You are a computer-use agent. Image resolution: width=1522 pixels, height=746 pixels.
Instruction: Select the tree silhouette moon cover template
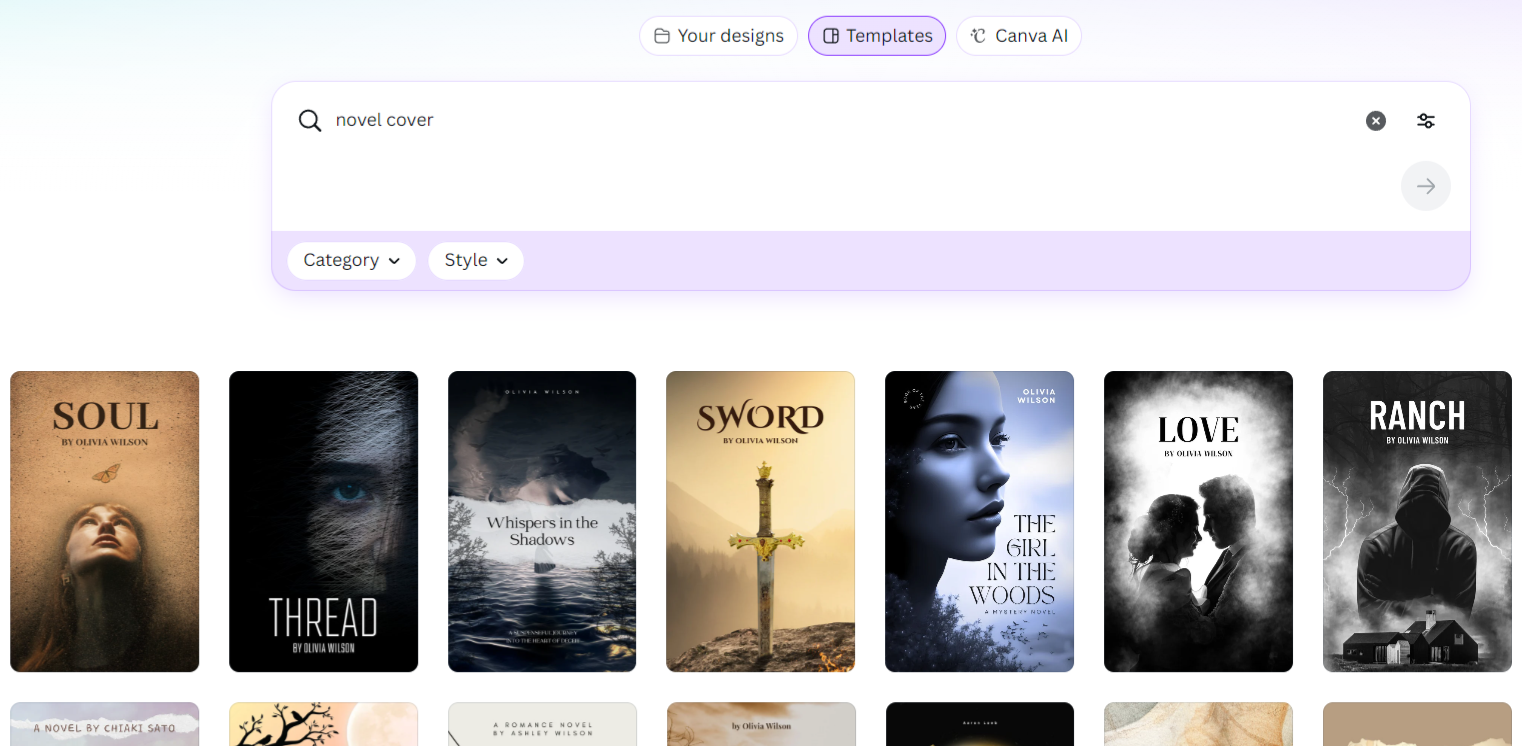pos(323,724)
